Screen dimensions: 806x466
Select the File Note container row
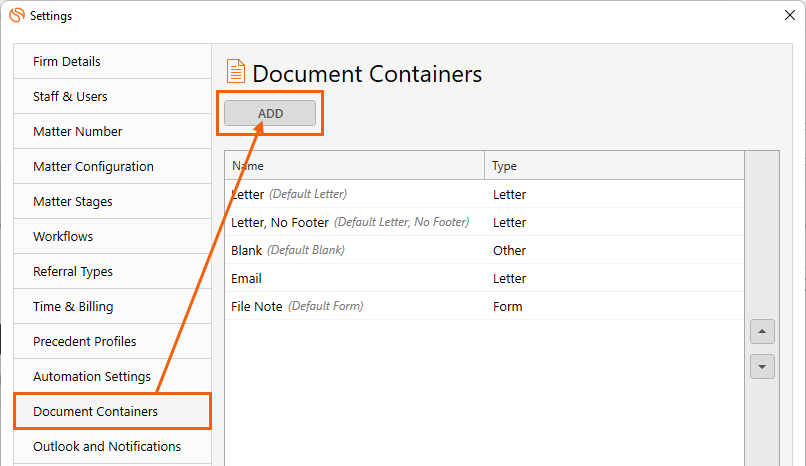(484, 306)
